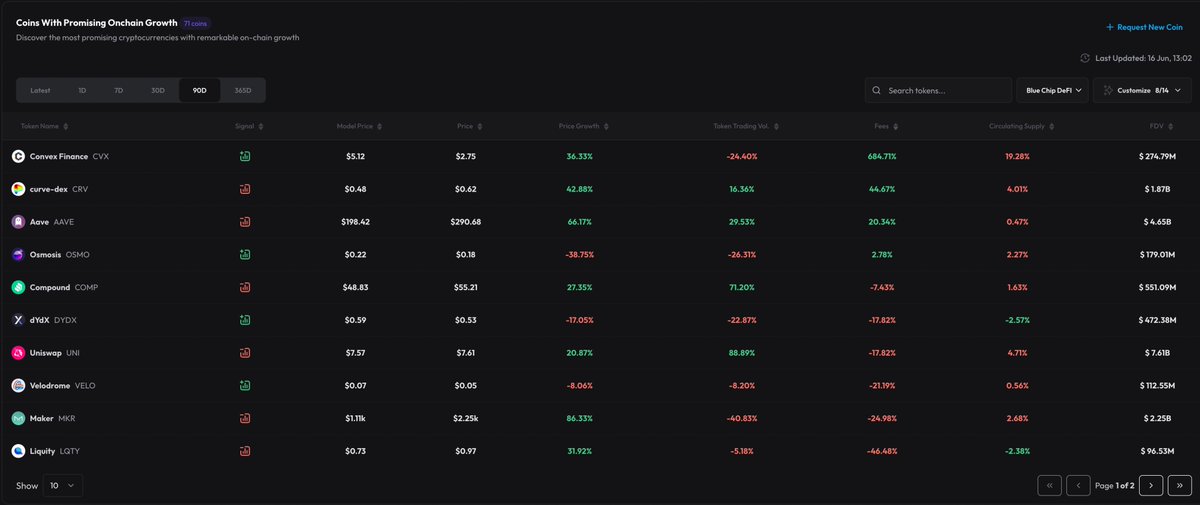Image resolution: width=1200 pixels, height=505 pixels.
Task: Focus the Search tokens input field
Action: click(x=939, y=90)
